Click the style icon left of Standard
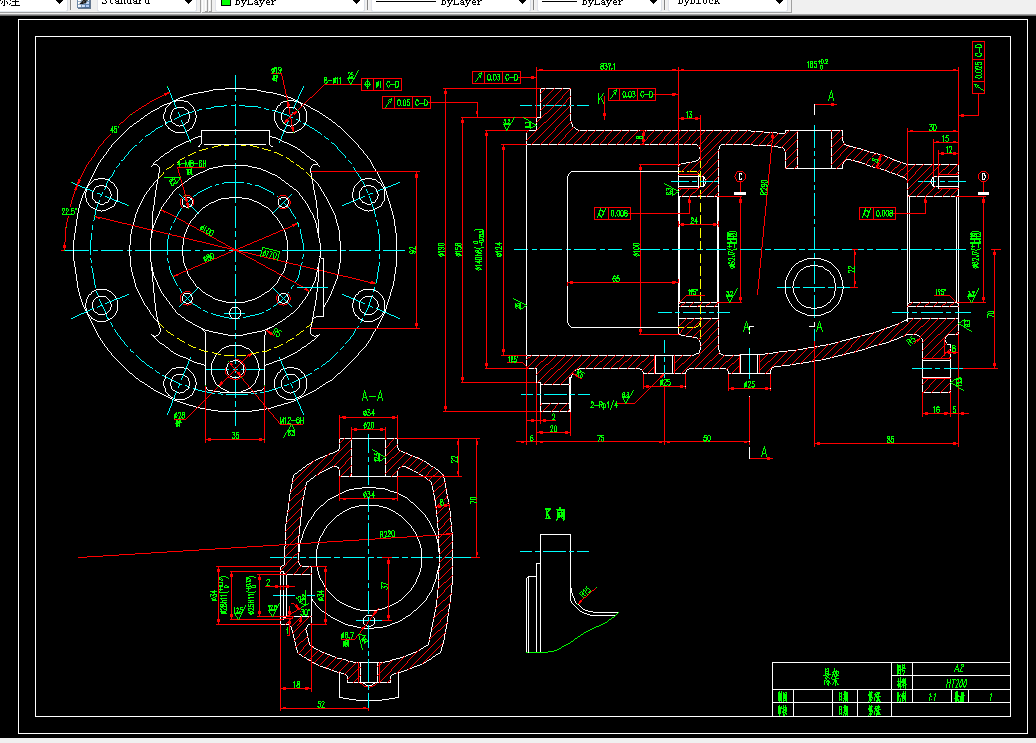The image size is (1036, 743). tap(84, 3)
